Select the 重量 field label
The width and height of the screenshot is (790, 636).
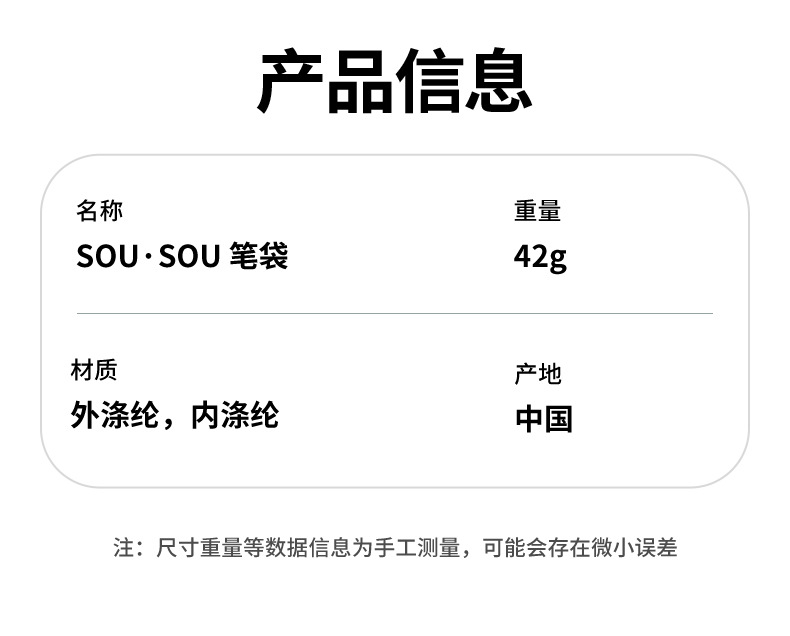tap(538, 211)
